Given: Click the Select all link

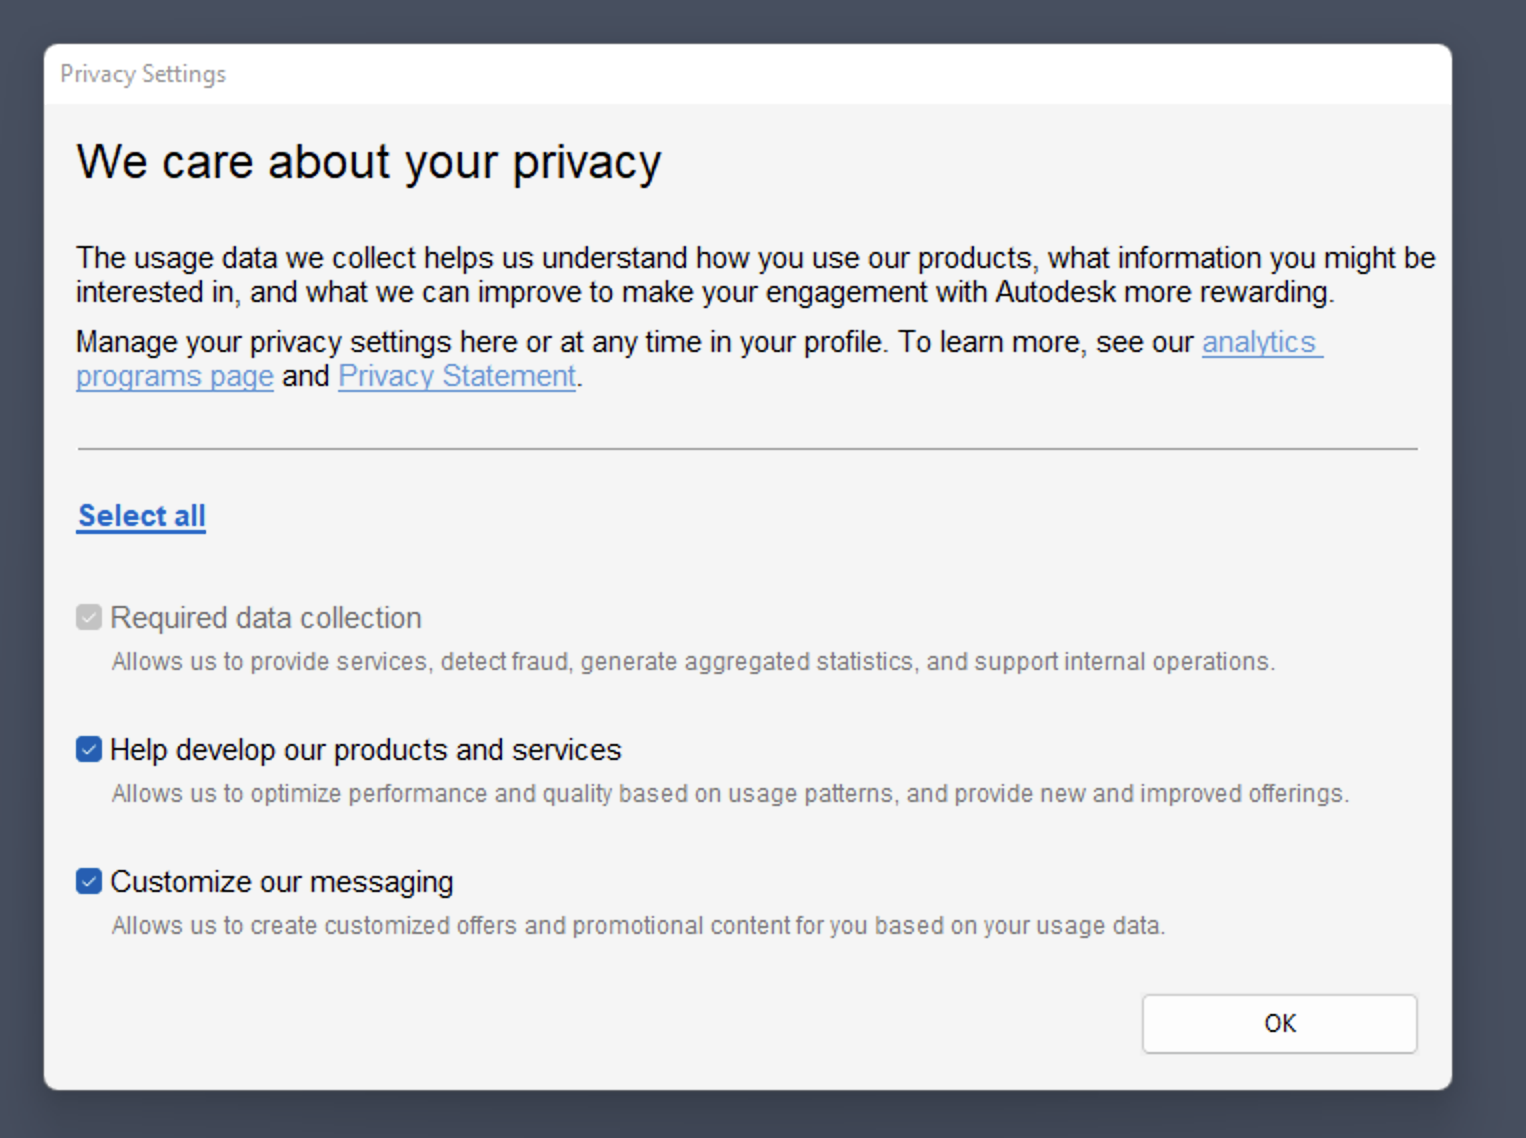Looking at the screenshot, I should click(141, 516).
